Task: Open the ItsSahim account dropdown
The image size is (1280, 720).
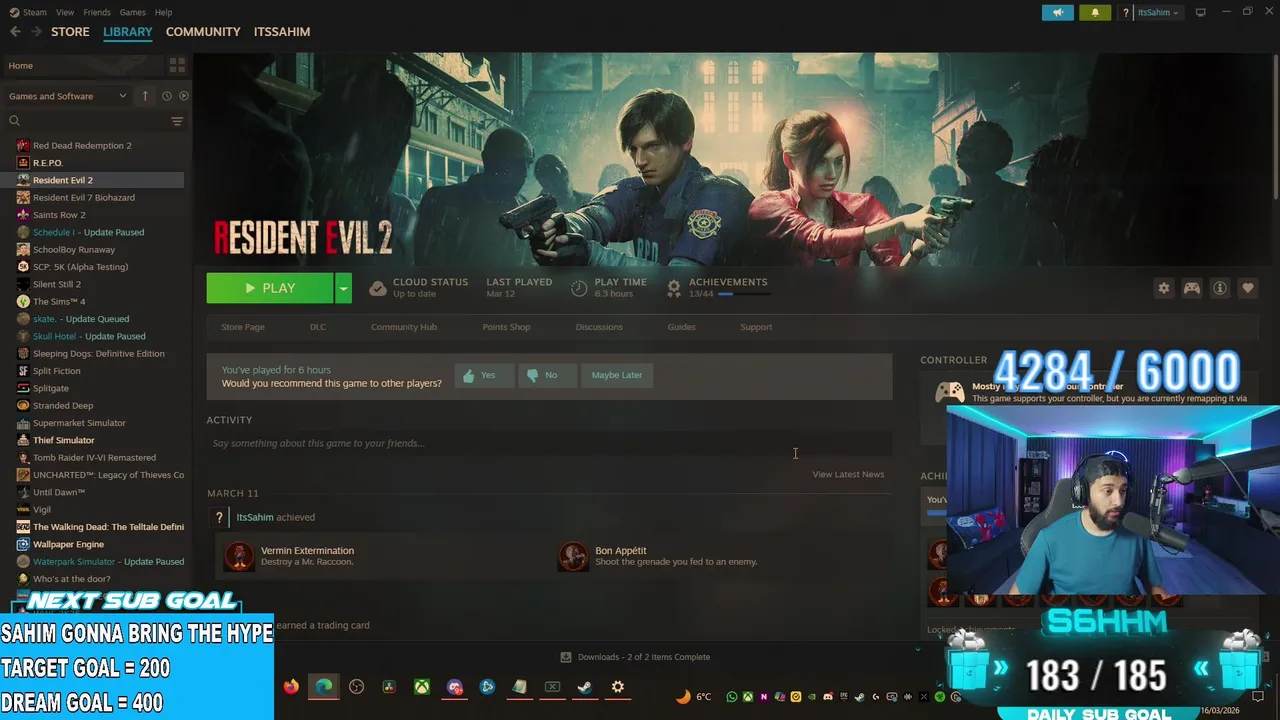Action: tap(1158, 12)
